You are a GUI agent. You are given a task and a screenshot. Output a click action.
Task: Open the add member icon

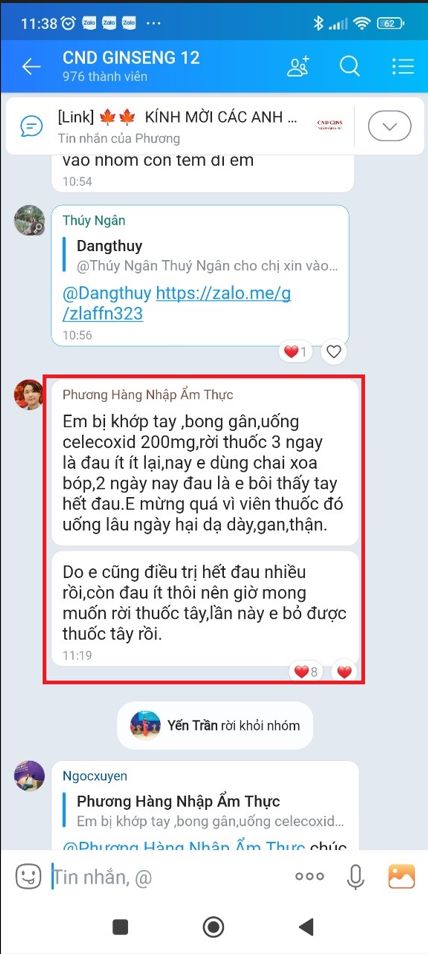click(x=298, y=66)
